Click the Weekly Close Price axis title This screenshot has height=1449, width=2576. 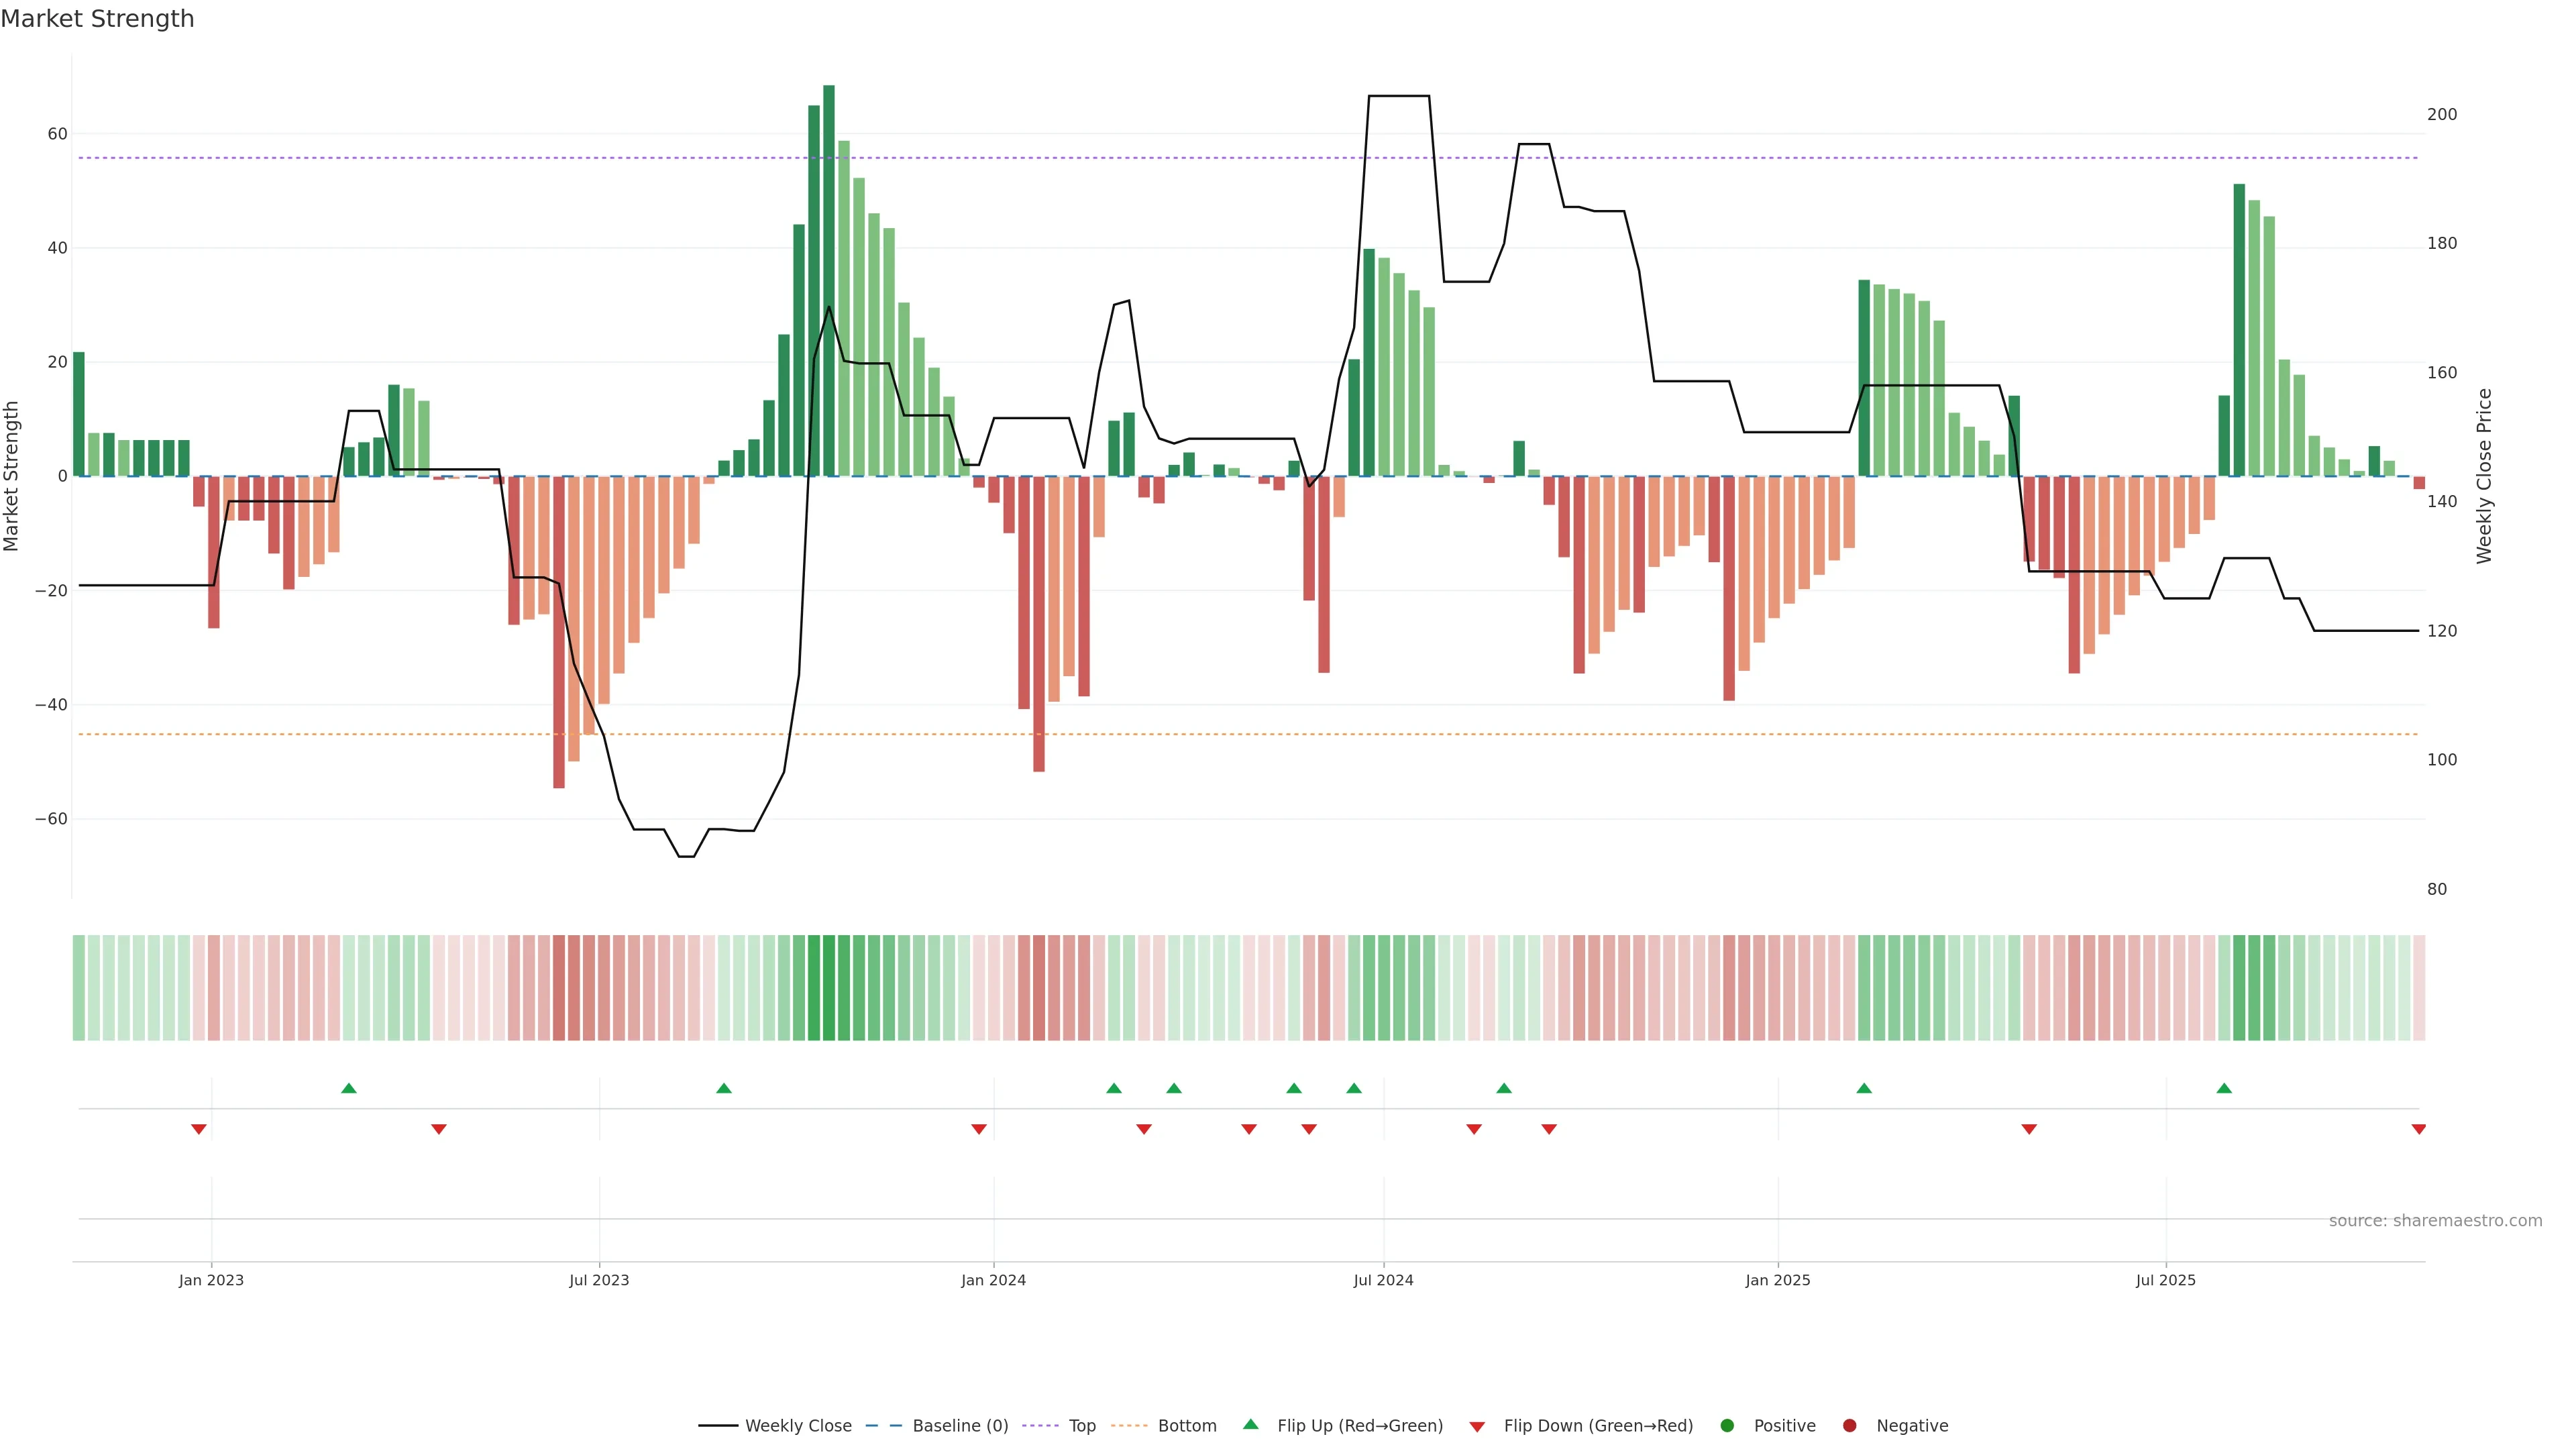2484,476
